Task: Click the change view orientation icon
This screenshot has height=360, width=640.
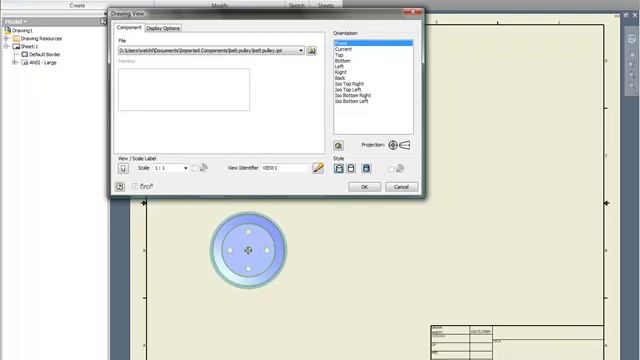Action: click(x=338, y=145)
